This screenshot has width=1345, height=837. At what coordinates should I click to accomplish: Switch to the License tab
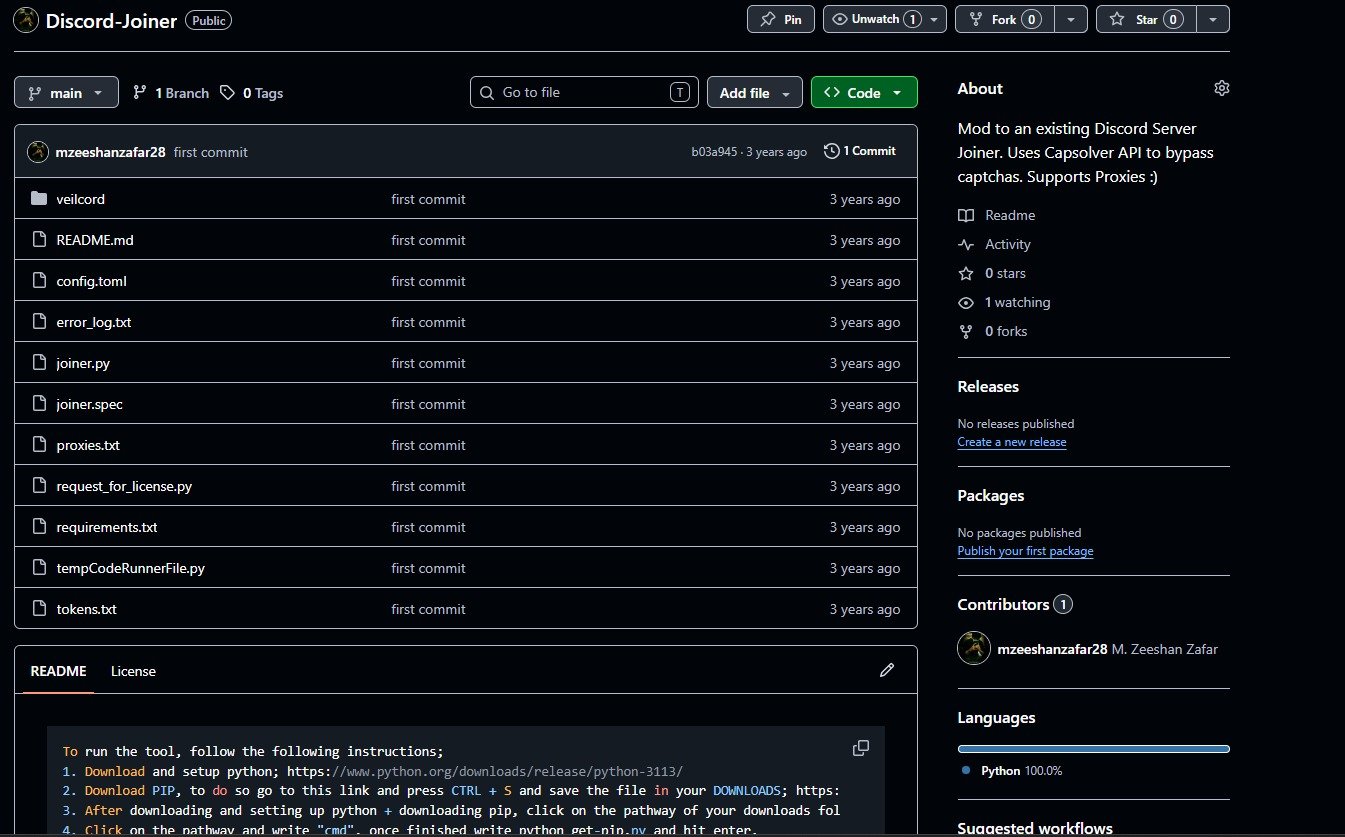pos(133,671)
